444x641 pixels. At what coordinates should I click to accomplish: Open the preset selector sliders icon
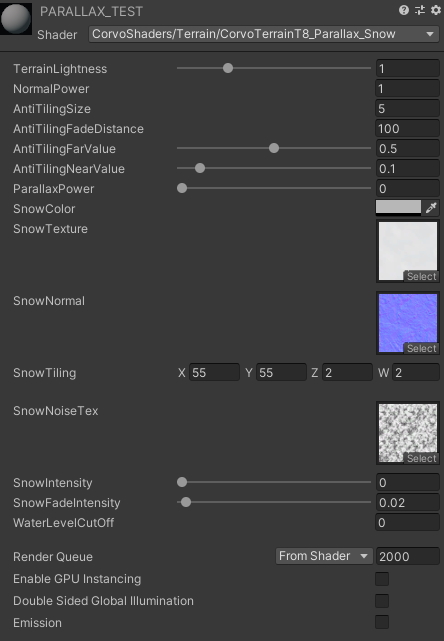[x=420, y=10]
